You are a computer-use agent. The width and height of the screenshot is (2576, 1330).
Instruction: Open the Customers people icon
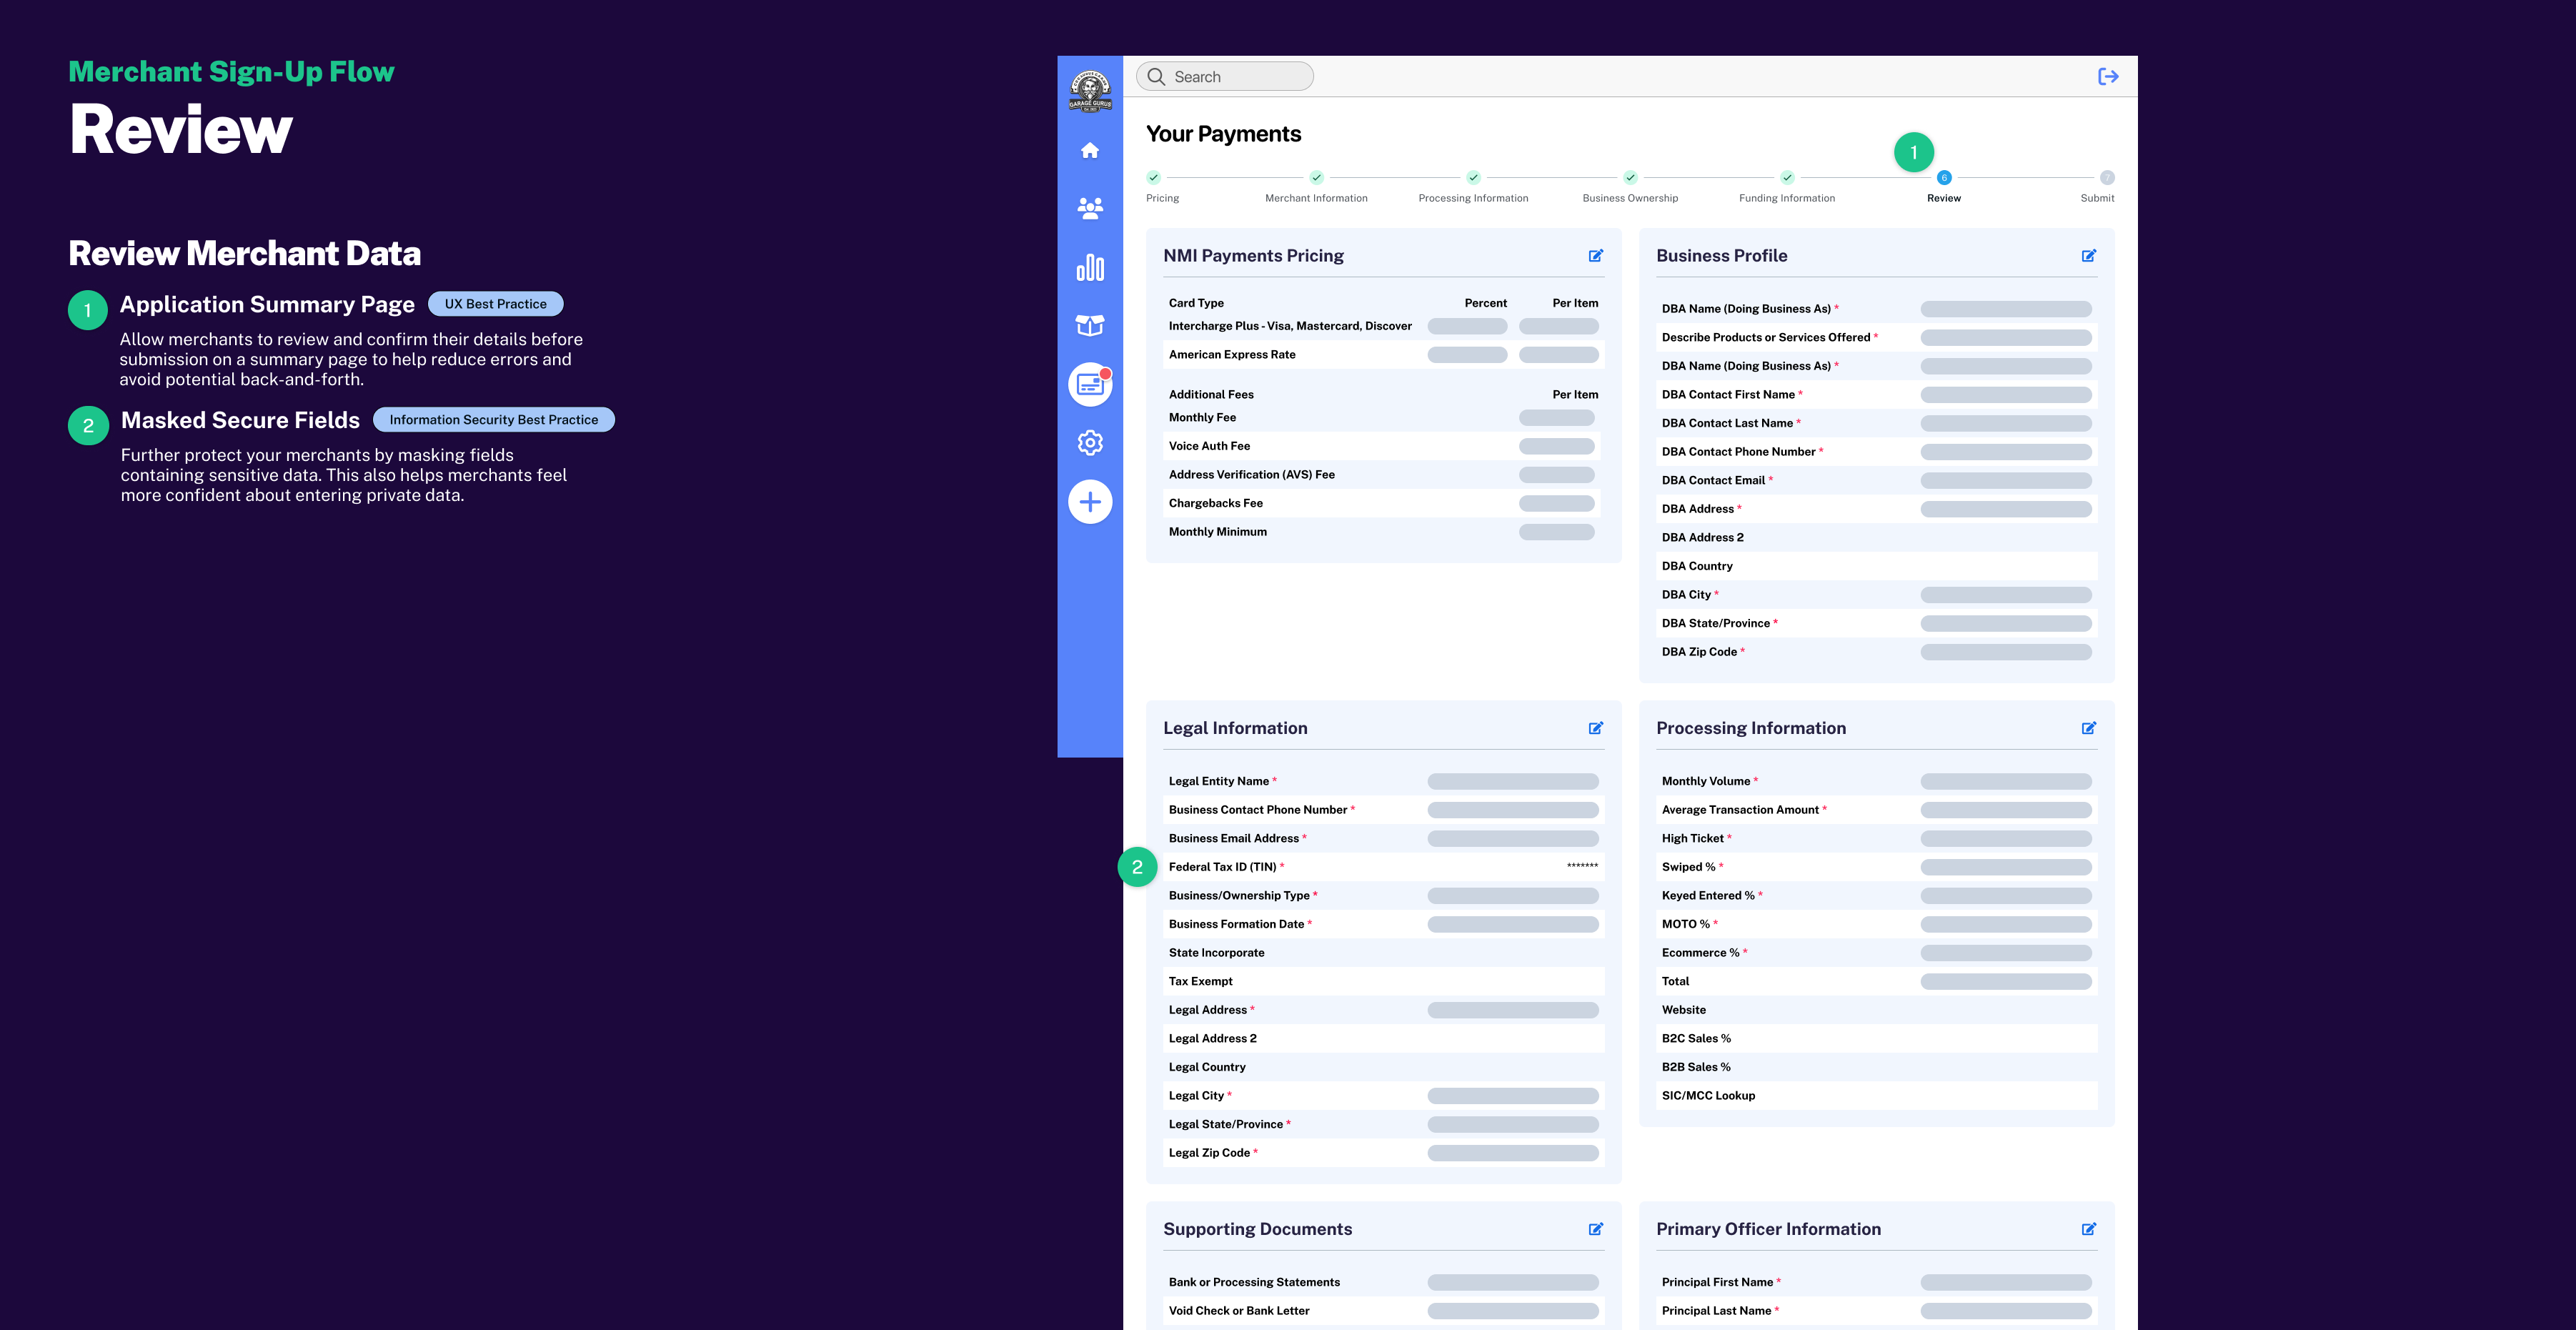1090,208
